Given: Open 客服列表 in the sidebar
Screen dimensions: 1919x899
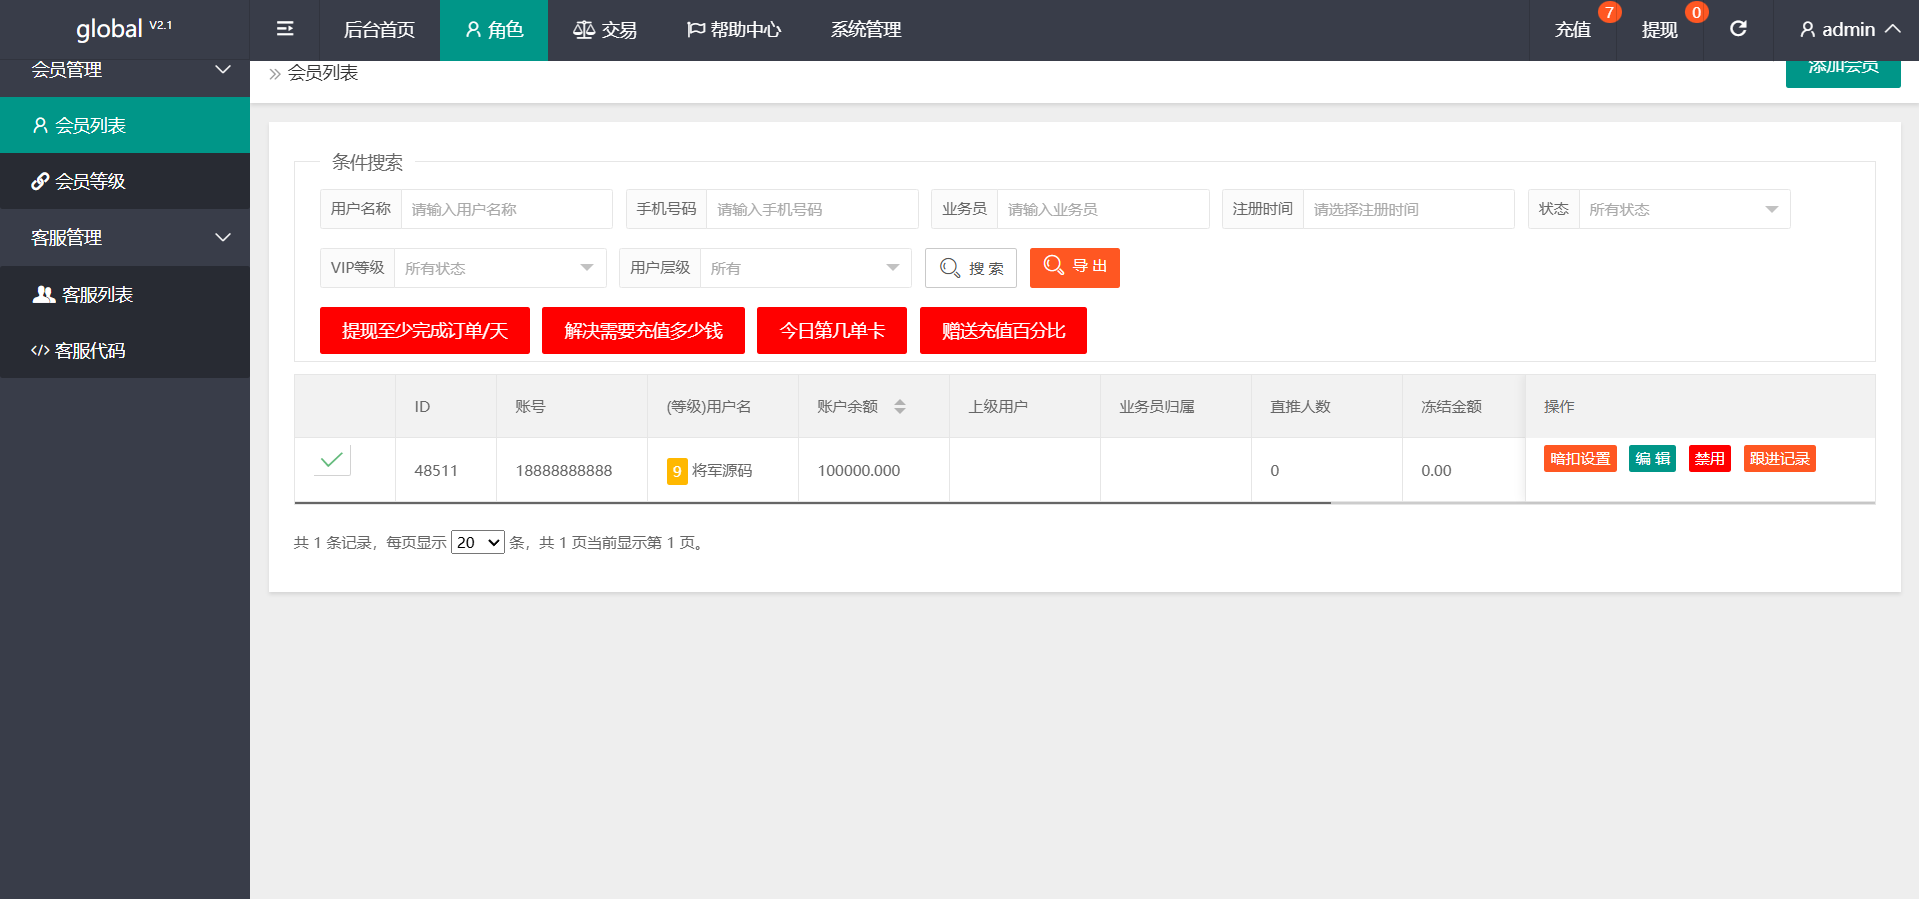Looking at the screenshot, I should (97, 294).
